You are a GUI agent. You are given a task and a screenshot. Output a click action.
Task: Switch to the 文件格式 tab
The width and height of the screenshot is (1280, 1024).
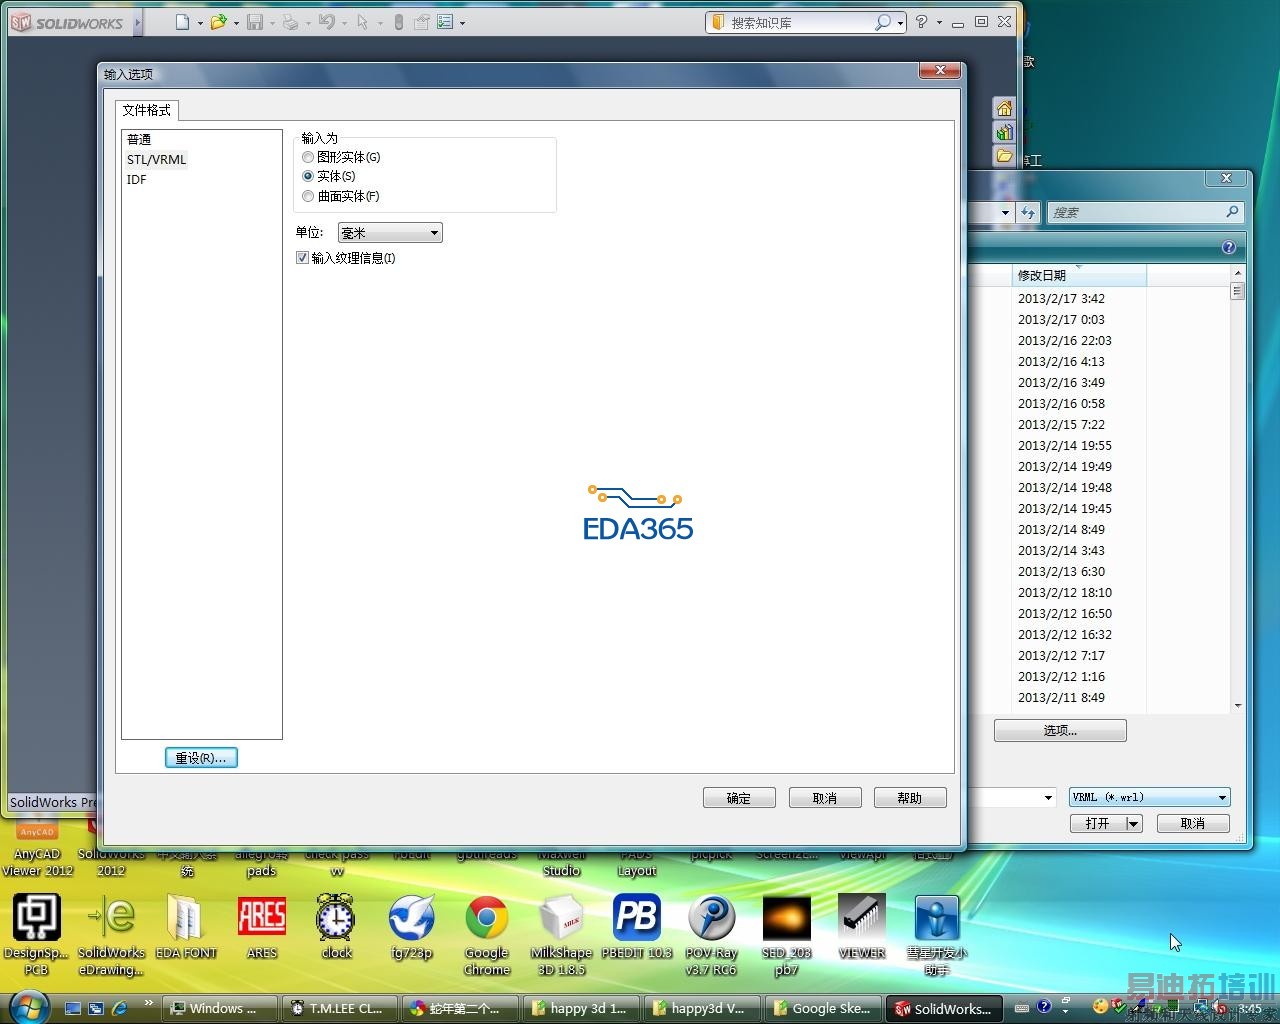(147, 110)
